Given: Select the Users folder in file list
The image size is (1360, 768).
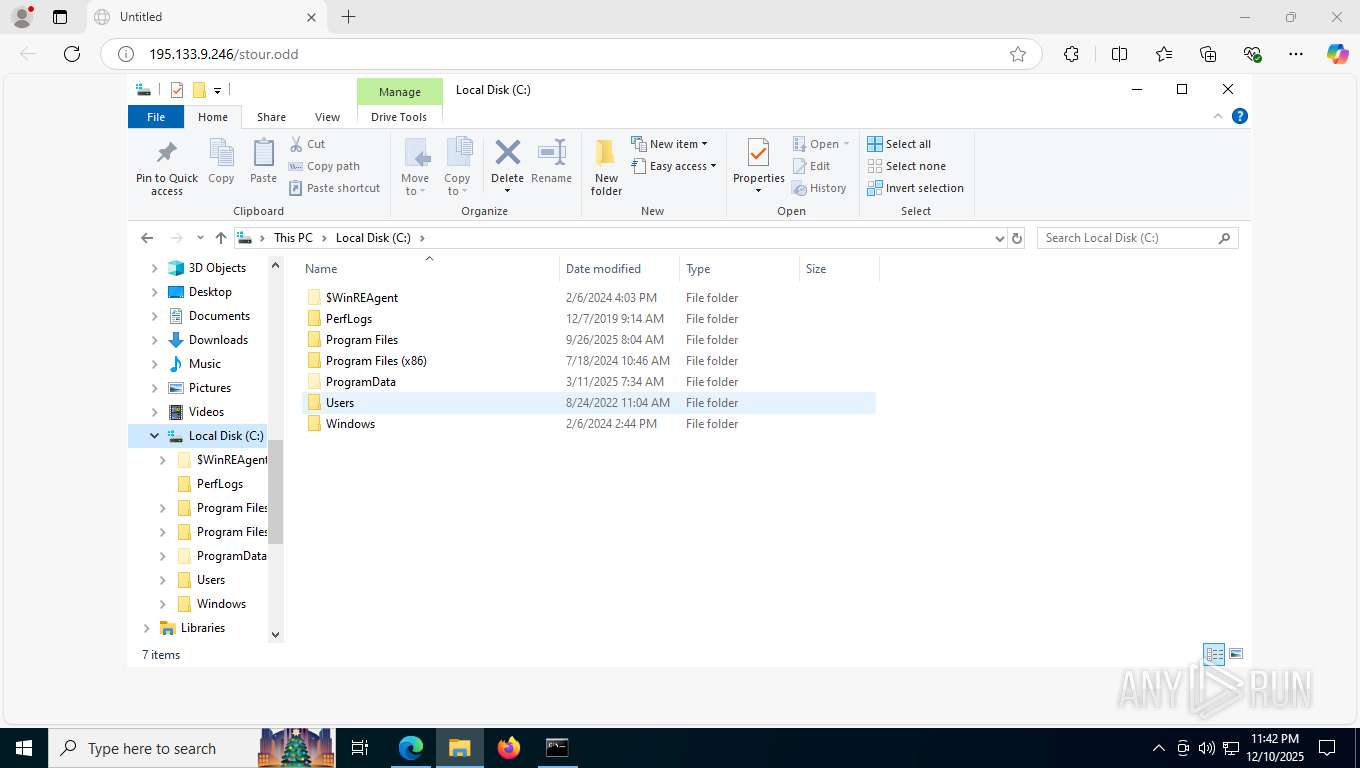Looking at the screenshot, I should (x=588, y=403).
